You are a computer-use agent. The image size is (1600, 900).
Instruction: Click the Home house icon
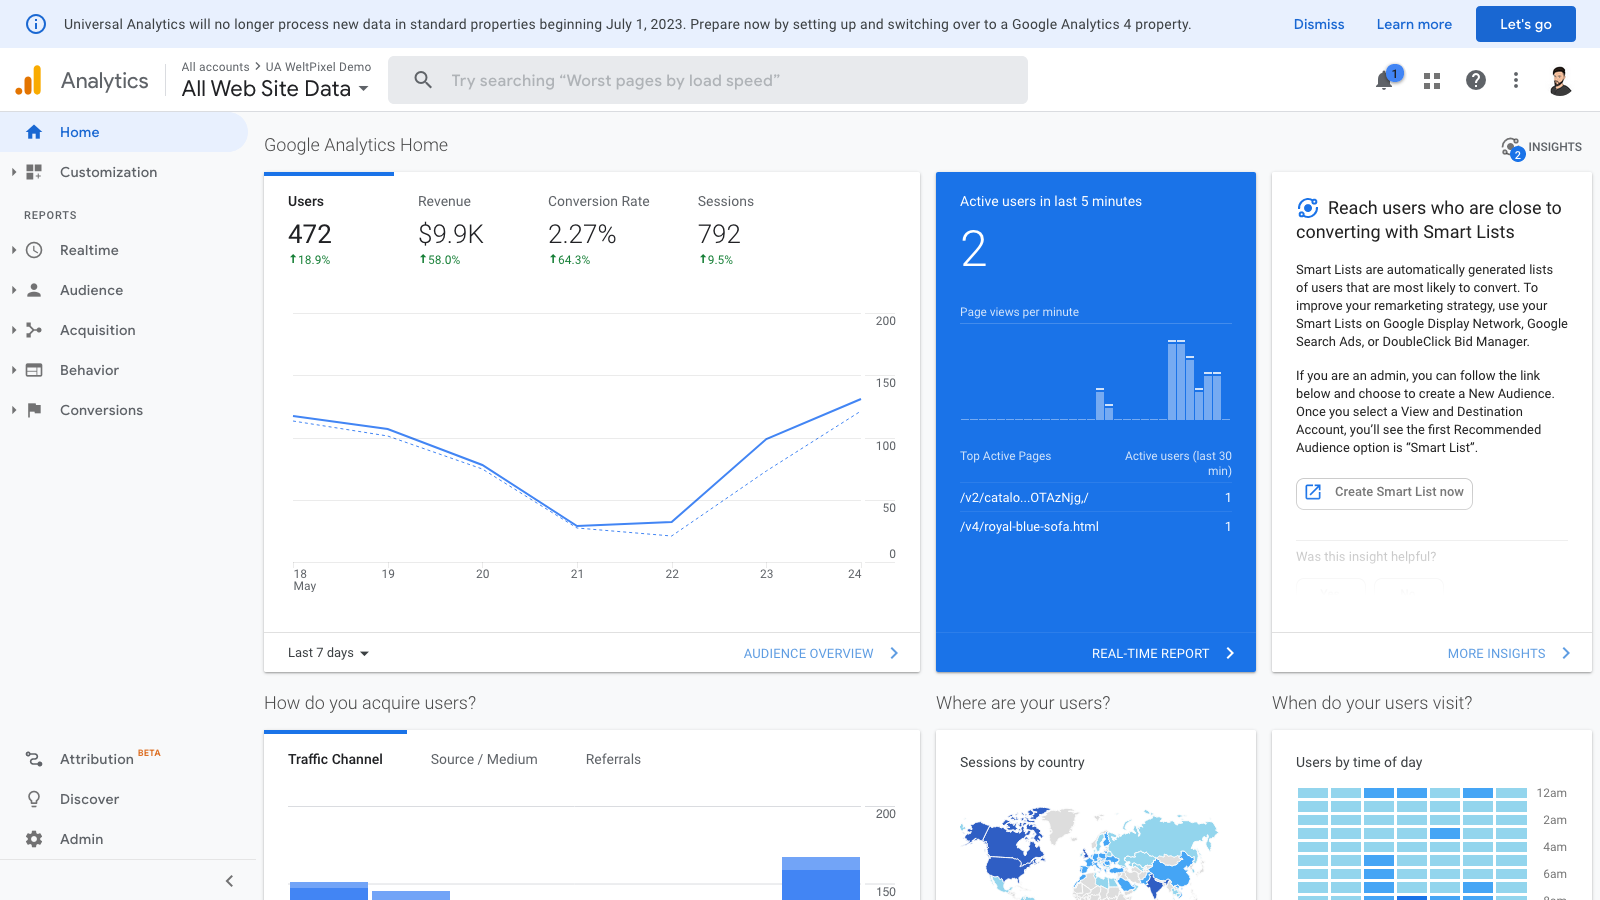point(34,132)
